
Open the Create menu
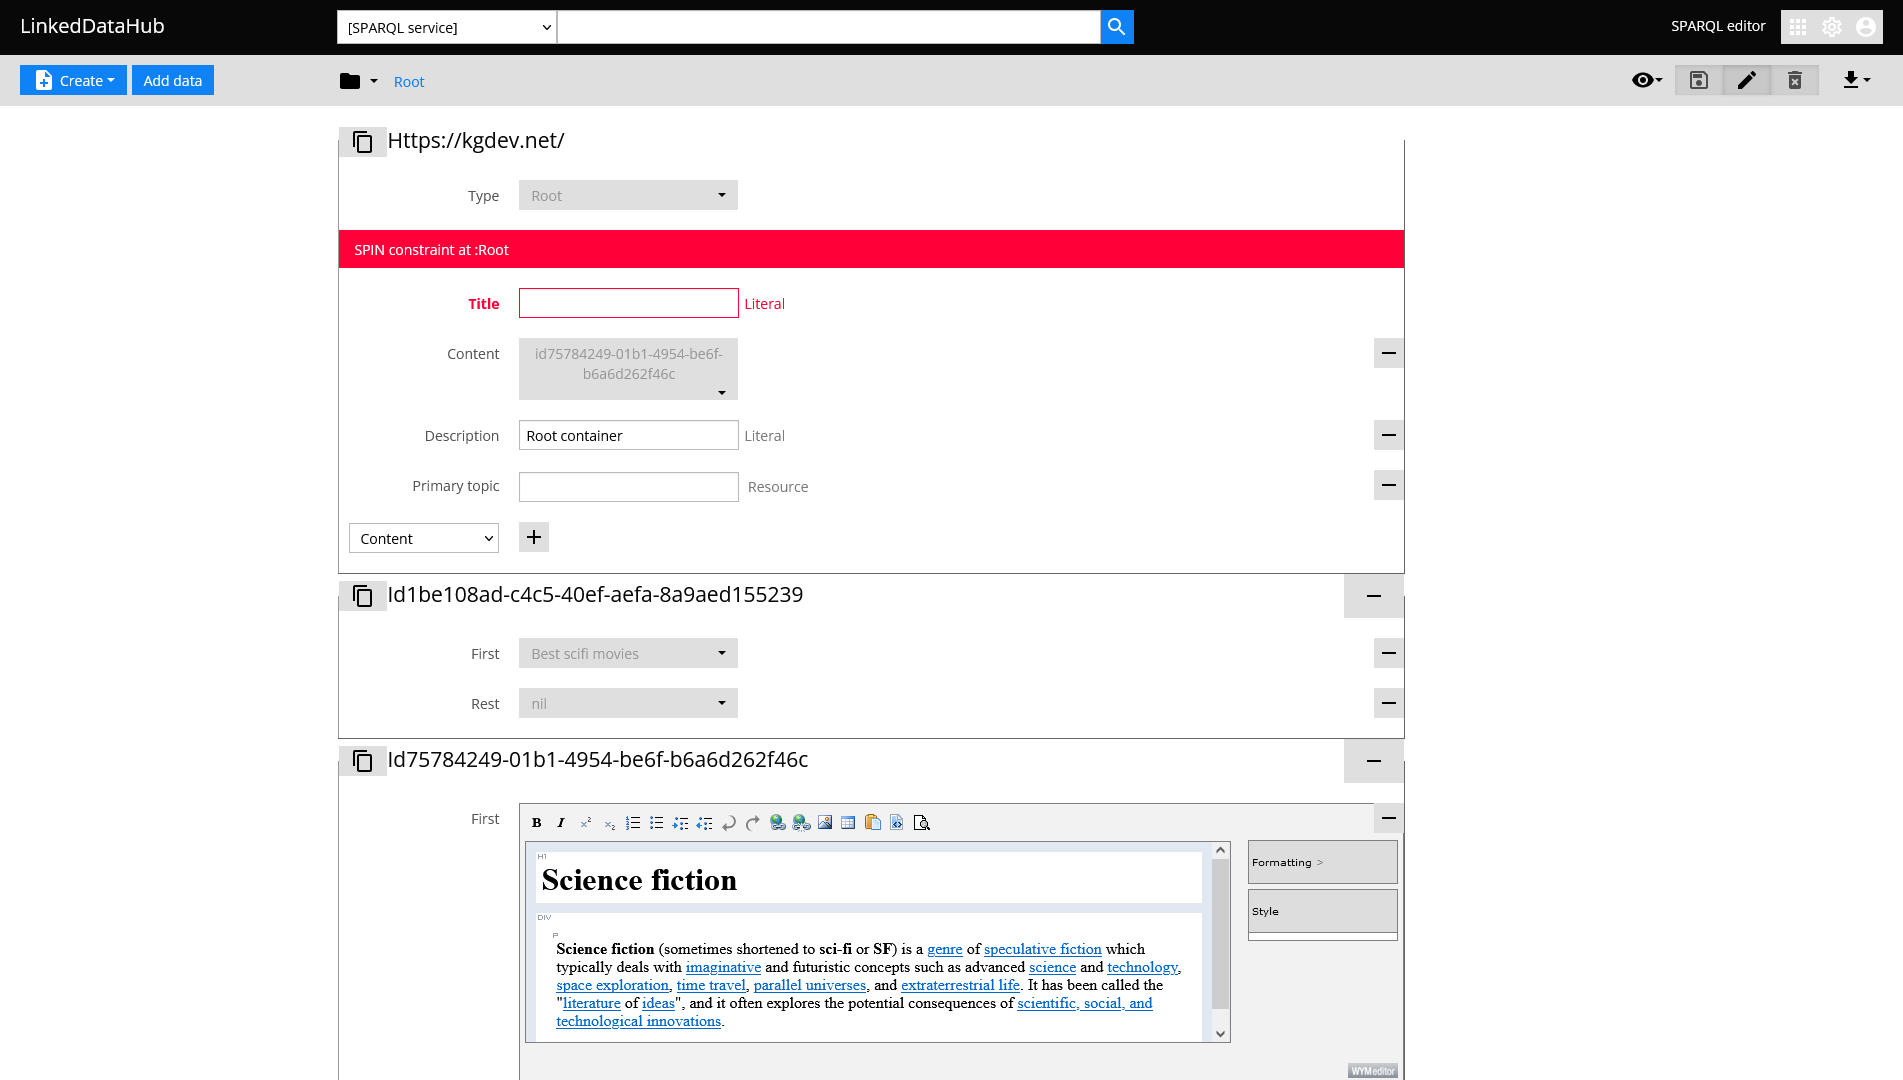point(73,80)
